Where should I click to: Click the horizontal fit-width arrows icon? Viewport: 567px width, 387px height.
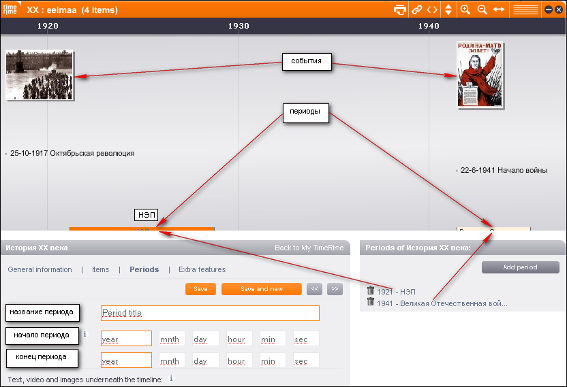click(498, 9)
